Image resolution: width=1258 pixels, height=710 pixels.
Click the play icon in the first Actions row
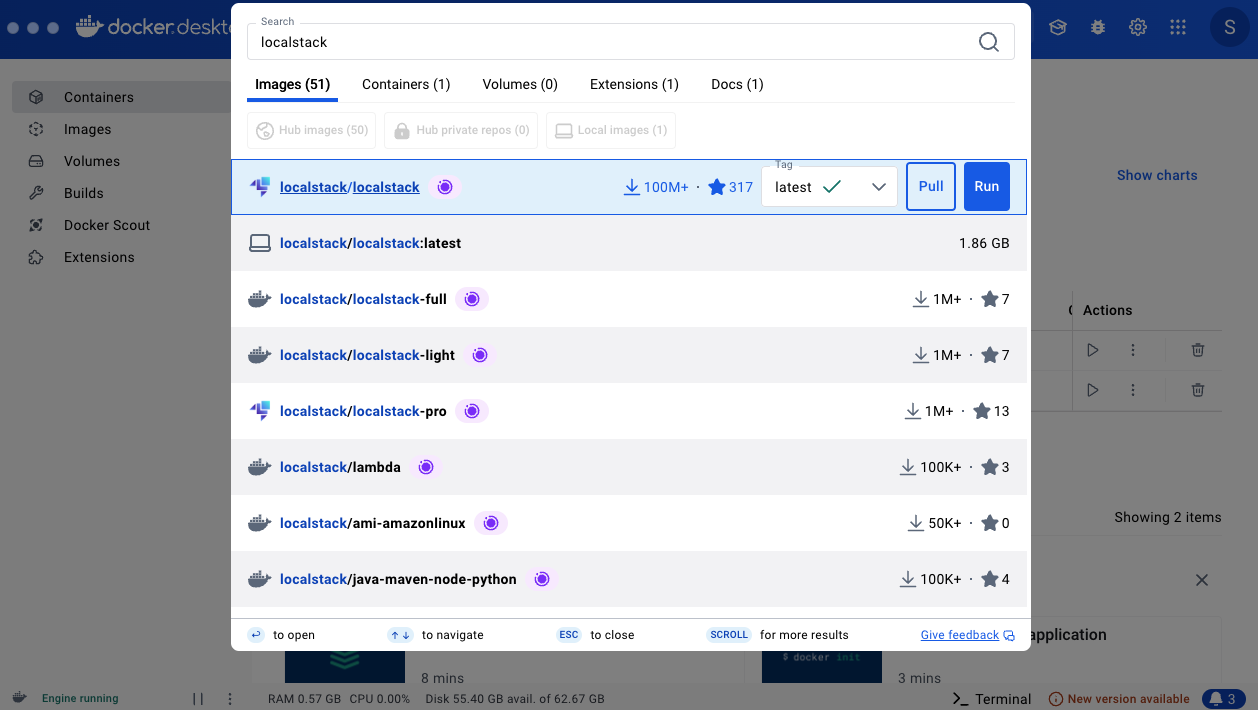(1093, 350)
